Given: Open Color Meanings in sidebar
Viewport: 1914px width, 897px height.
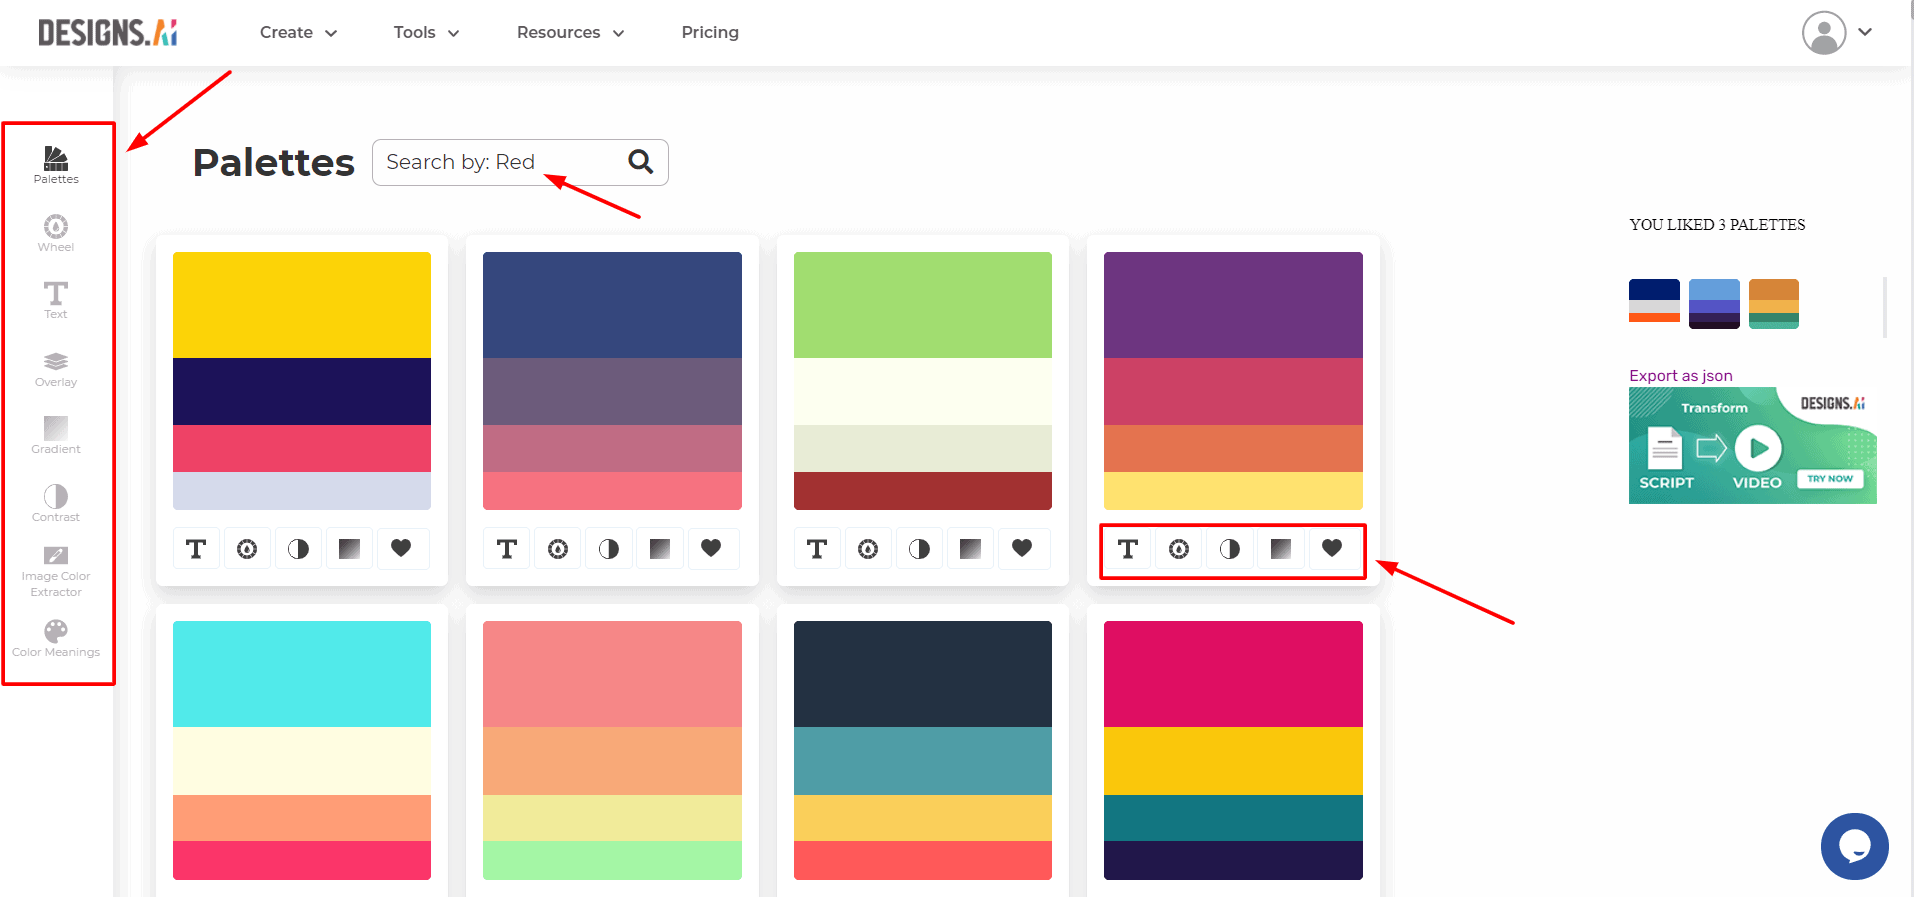Looking at the screenshot, I should [x=56, y=638].
